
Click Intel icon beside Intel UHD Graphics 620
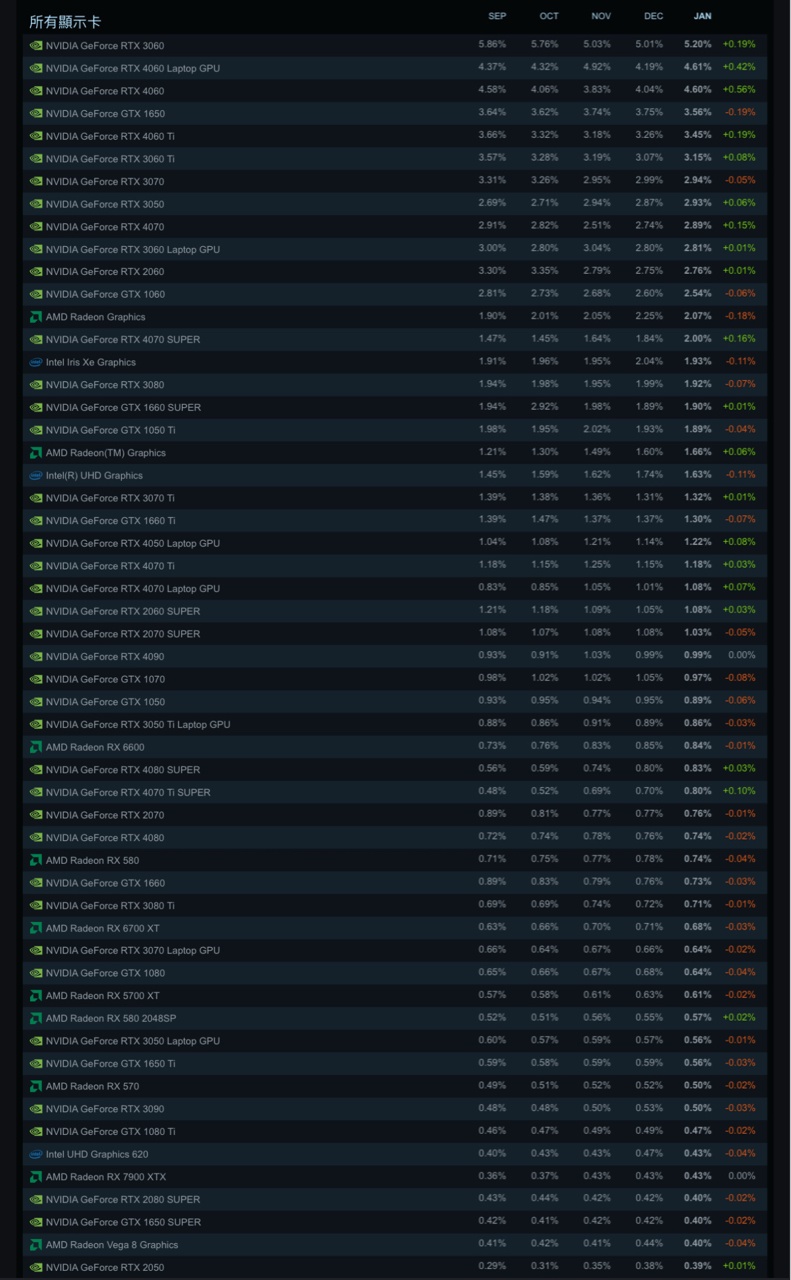coord(36,1154)
